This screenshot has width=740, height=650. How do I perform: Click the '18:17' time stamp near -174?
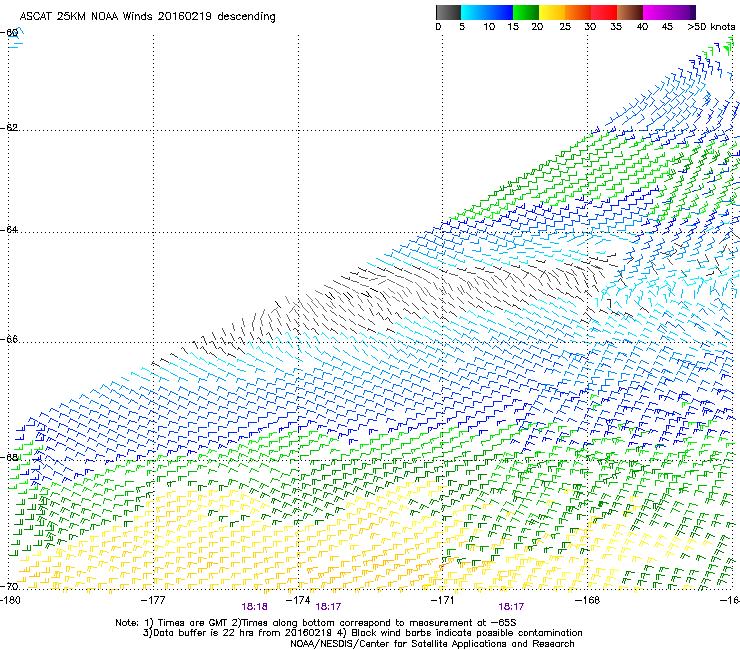click(x=328, y=607)
